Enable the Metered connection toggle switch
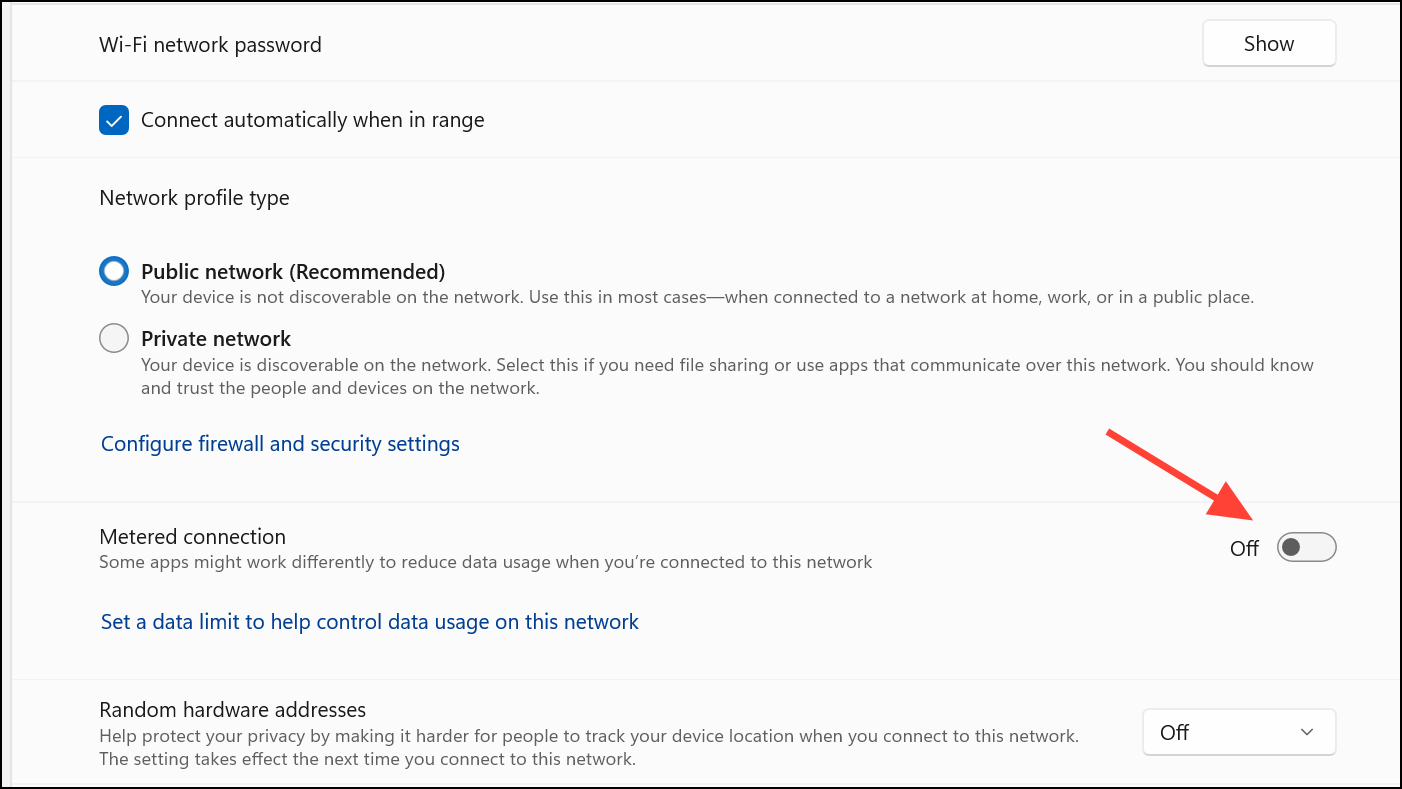Screen dimensions: 1402x789 [1306, 548]
